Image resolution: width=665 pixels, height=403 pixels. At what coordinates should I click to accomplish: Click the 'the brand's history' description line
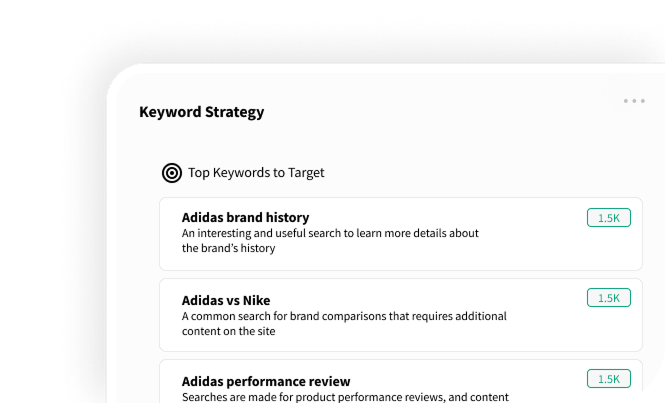(228, 249)
